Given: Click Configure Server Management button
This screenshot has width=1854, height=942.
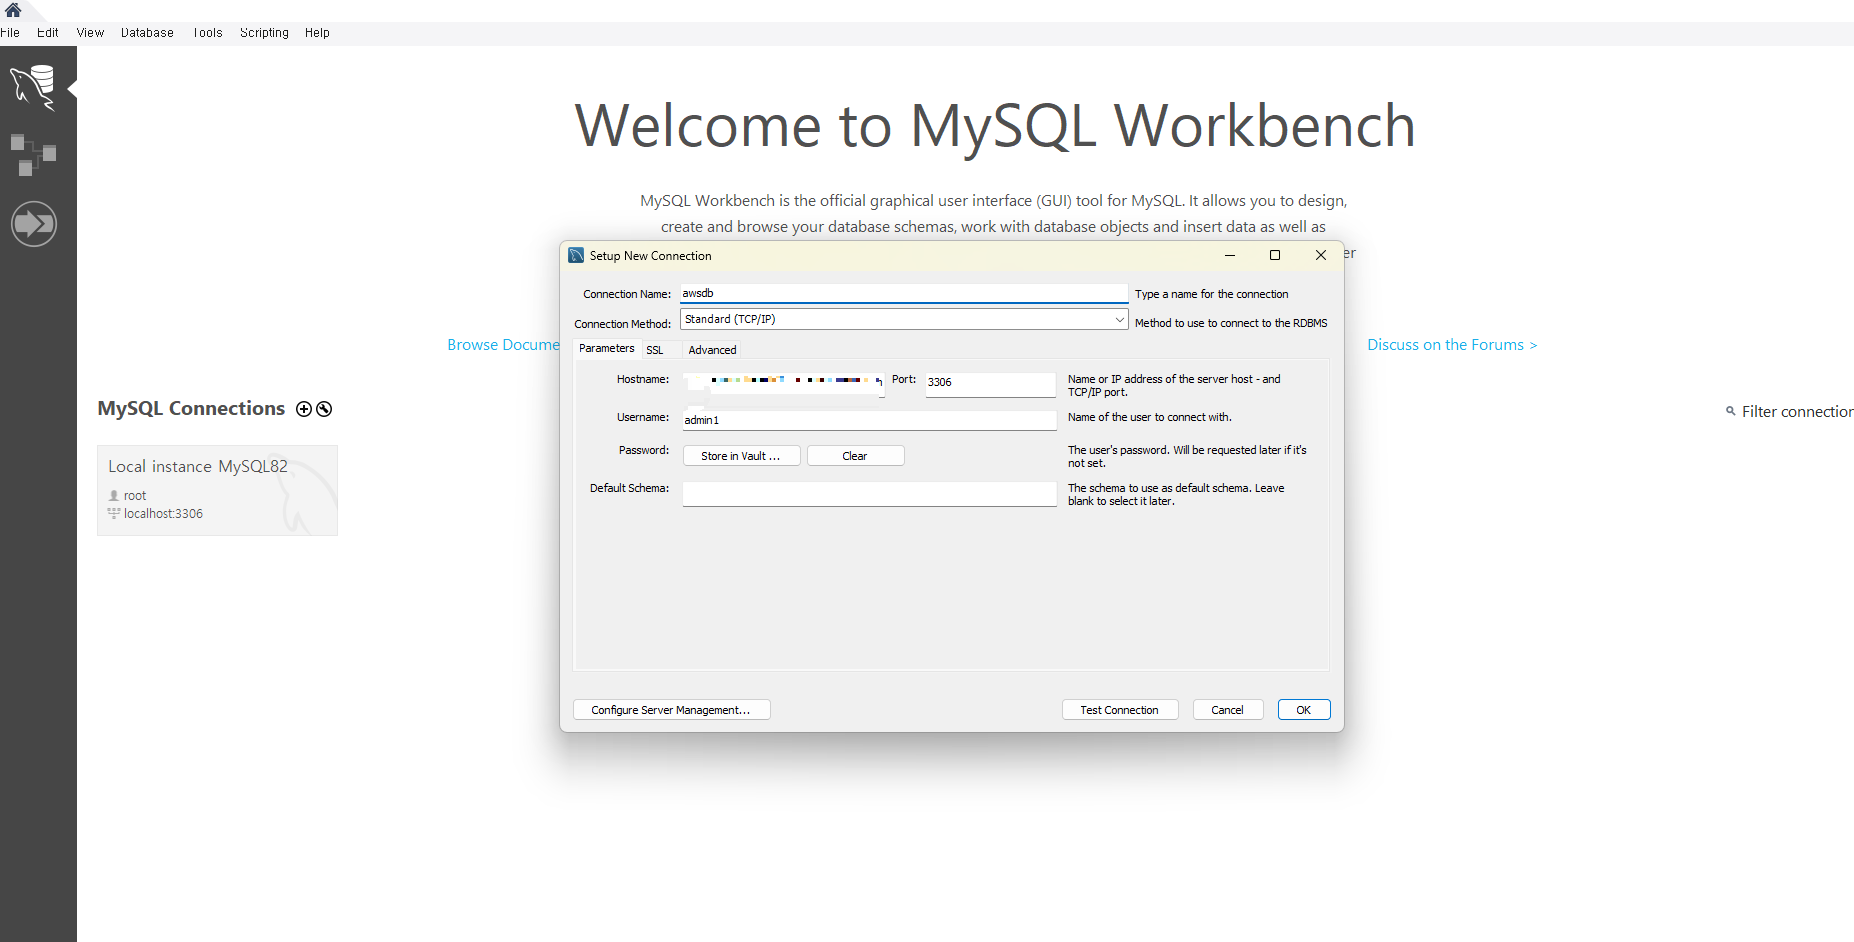Looking at the screenshot, I should [x=671, y=710].
